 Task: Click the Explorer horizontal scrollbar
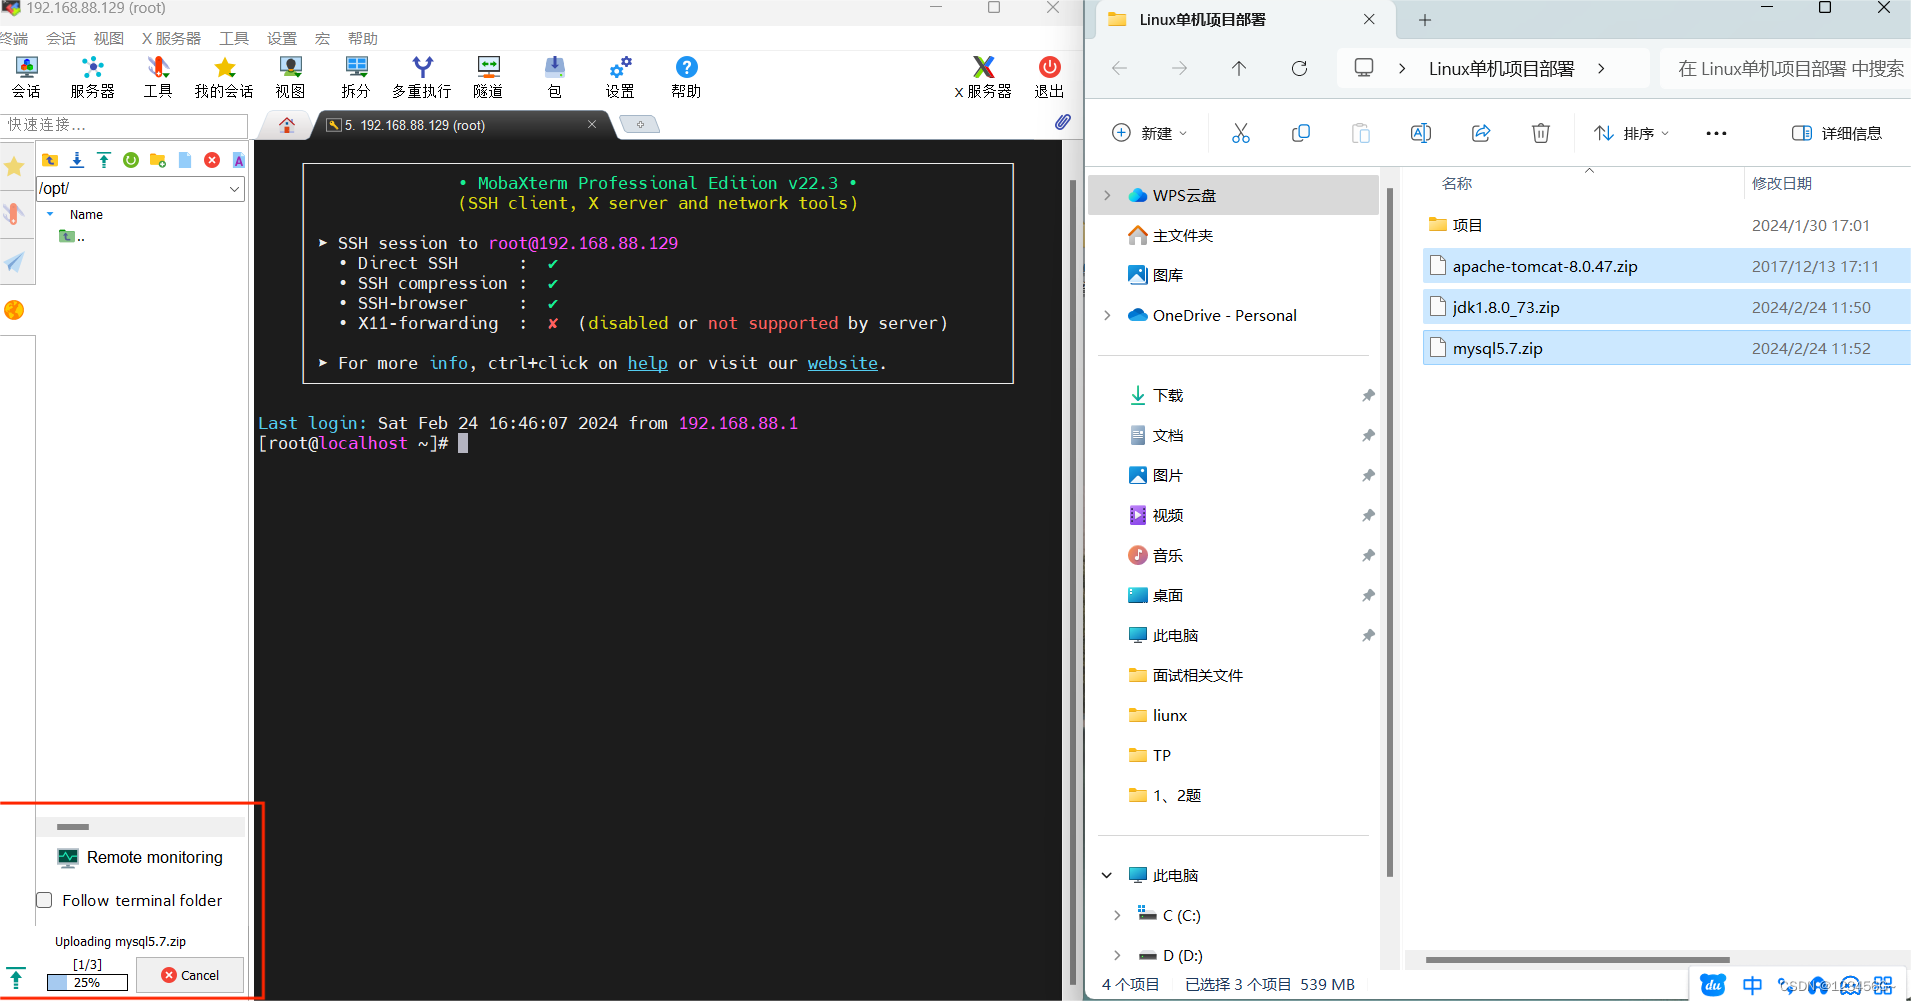1577,959
